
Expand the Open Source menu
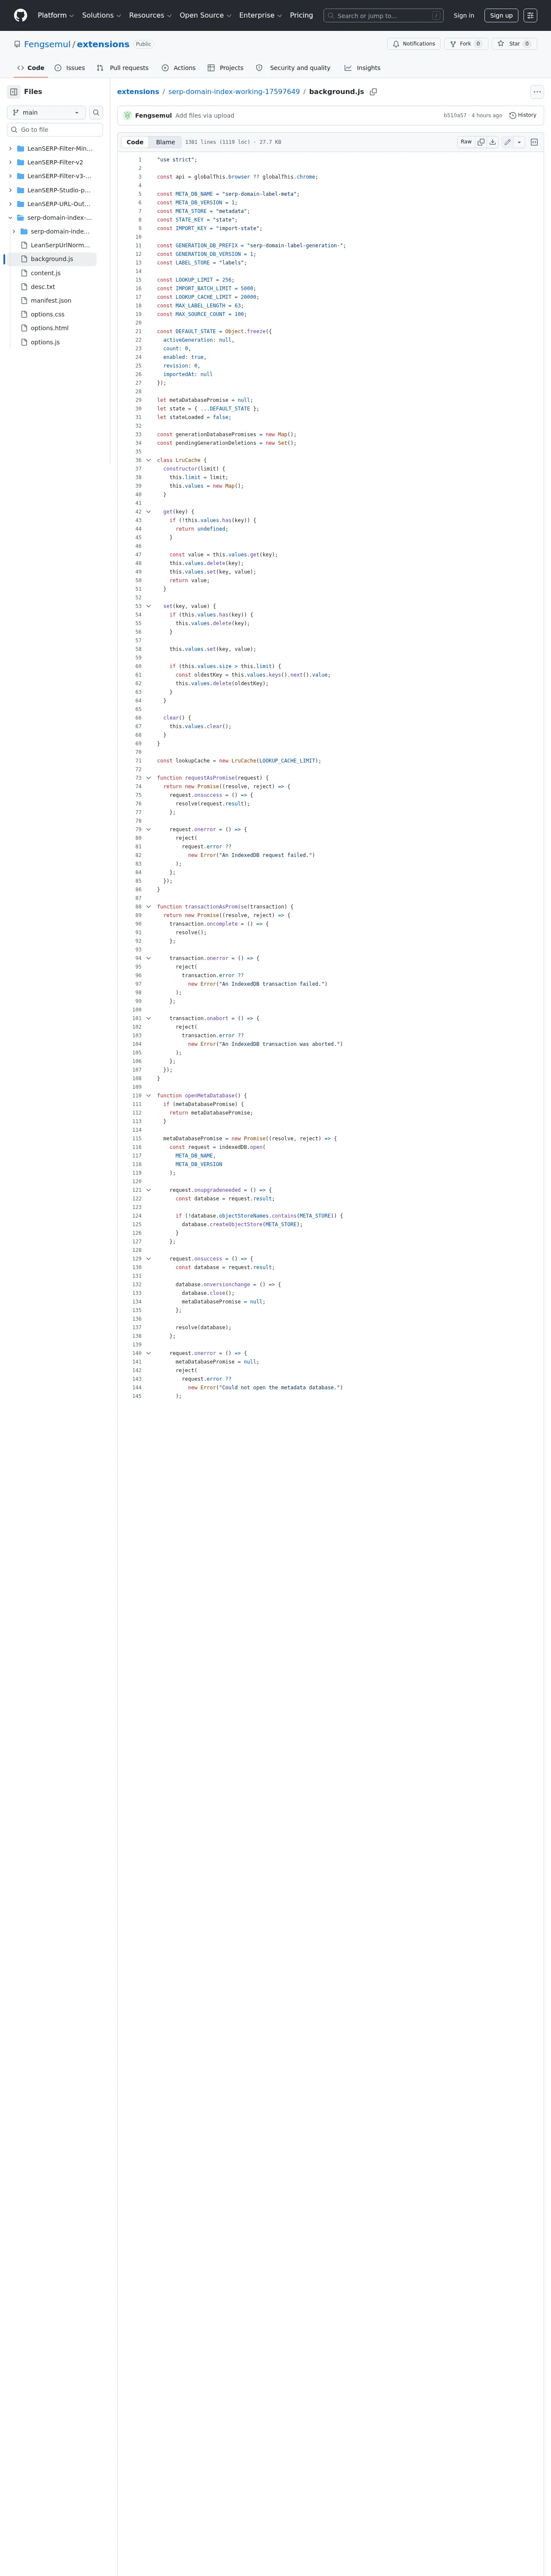[205, 15]
